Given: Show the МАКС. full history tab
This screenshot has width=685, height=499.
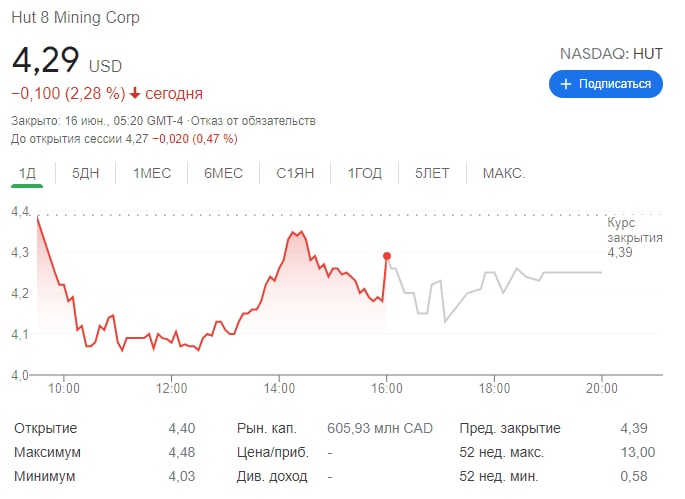Looking at the screenshot, I should coord(504,173).
